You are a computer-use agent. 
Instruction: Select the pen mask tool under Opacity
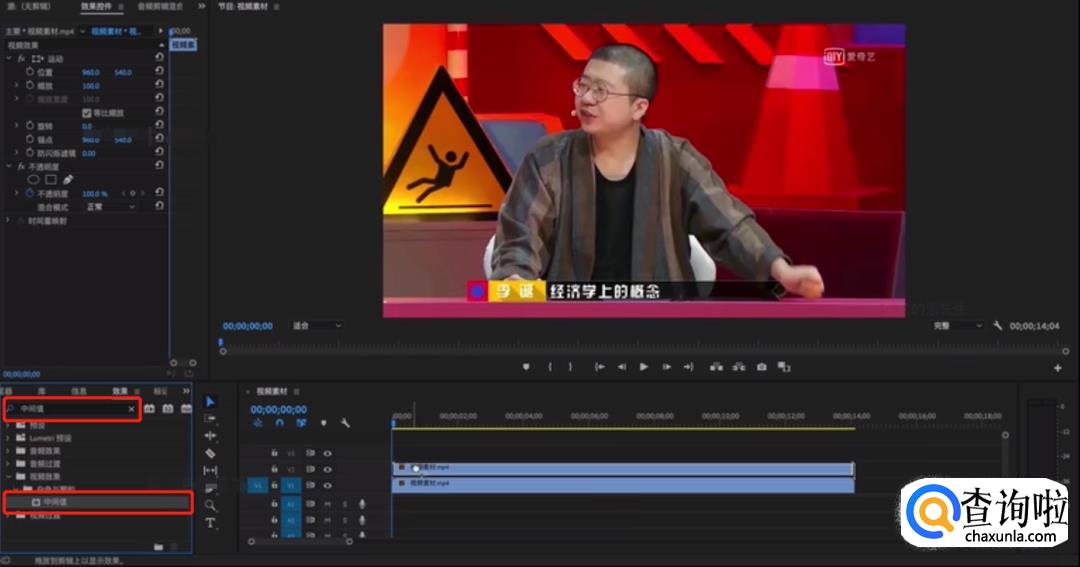click(68, 180)
